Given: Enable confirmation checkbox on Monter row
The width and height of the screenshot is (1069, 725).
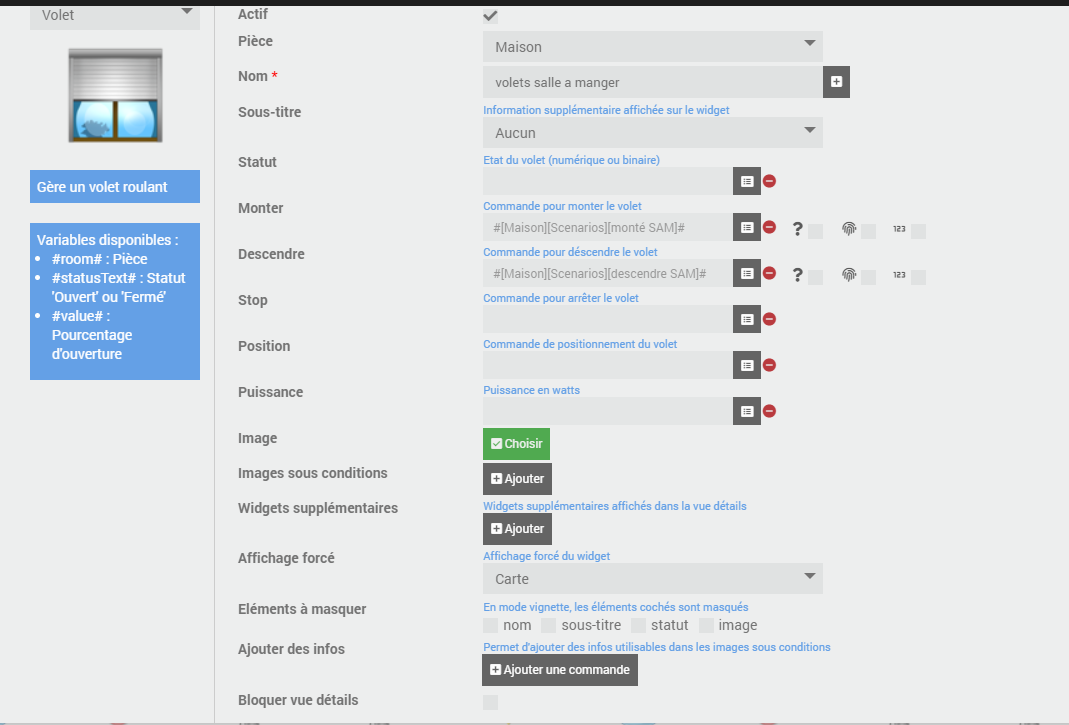Looking at the screenshot, I should (x=815, y=231).
